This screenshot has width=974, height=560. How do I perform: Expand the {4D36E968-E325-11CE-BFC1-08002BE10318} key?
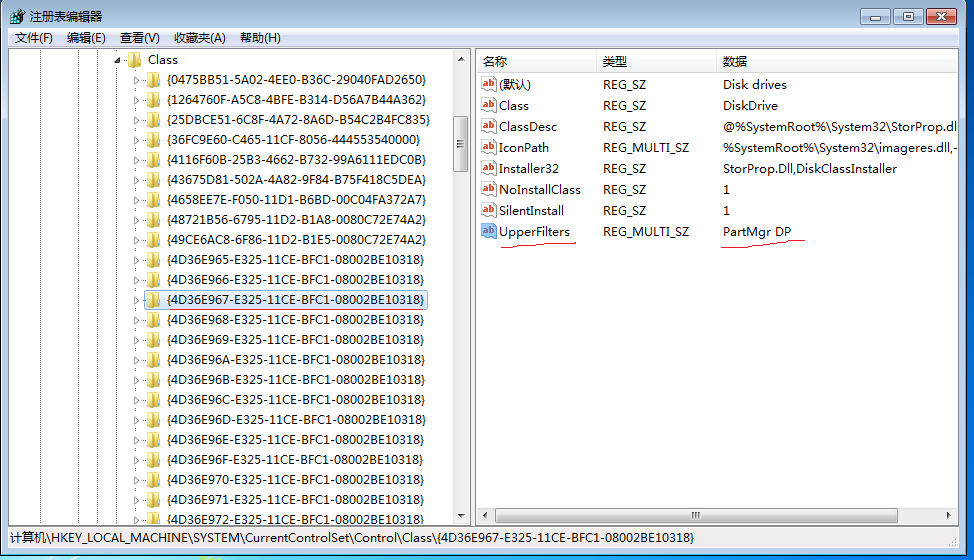pyautogui.click(x=136, y=320)
